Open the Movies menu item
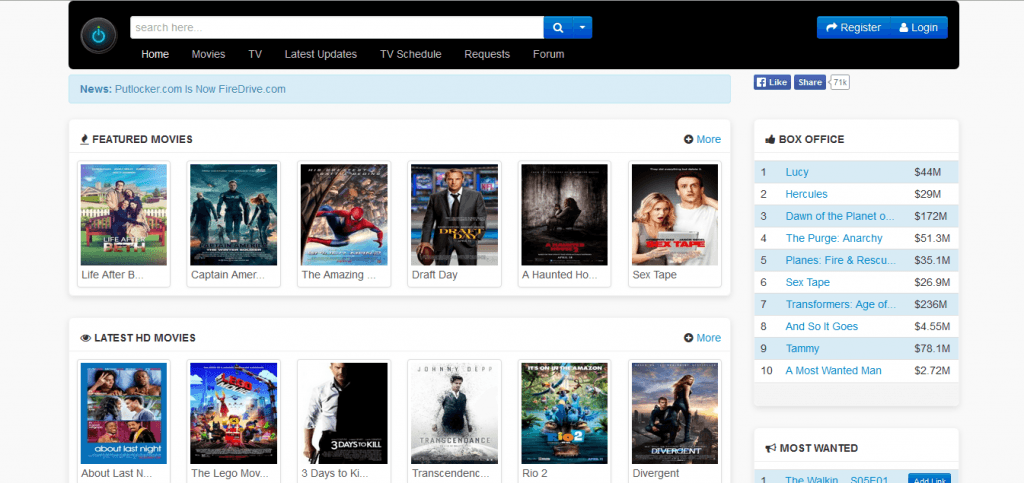 208,54
